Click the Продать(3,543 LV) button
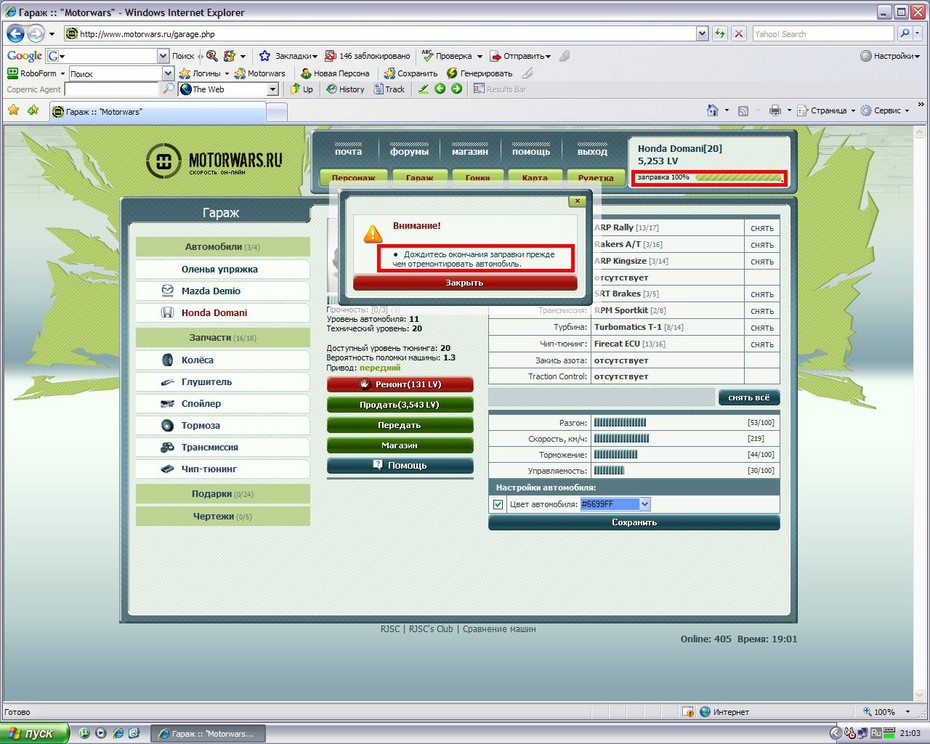The width and height of the screenshot is (930, 744). (x=400, y=405)
